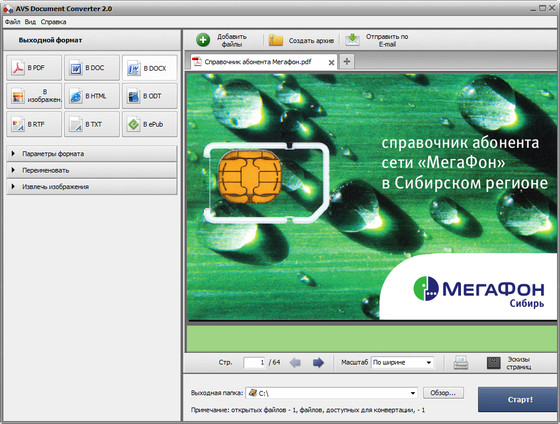560x424 pixels.
Task: Expand Параметры формата section
Action: click(x=92, y=154)
